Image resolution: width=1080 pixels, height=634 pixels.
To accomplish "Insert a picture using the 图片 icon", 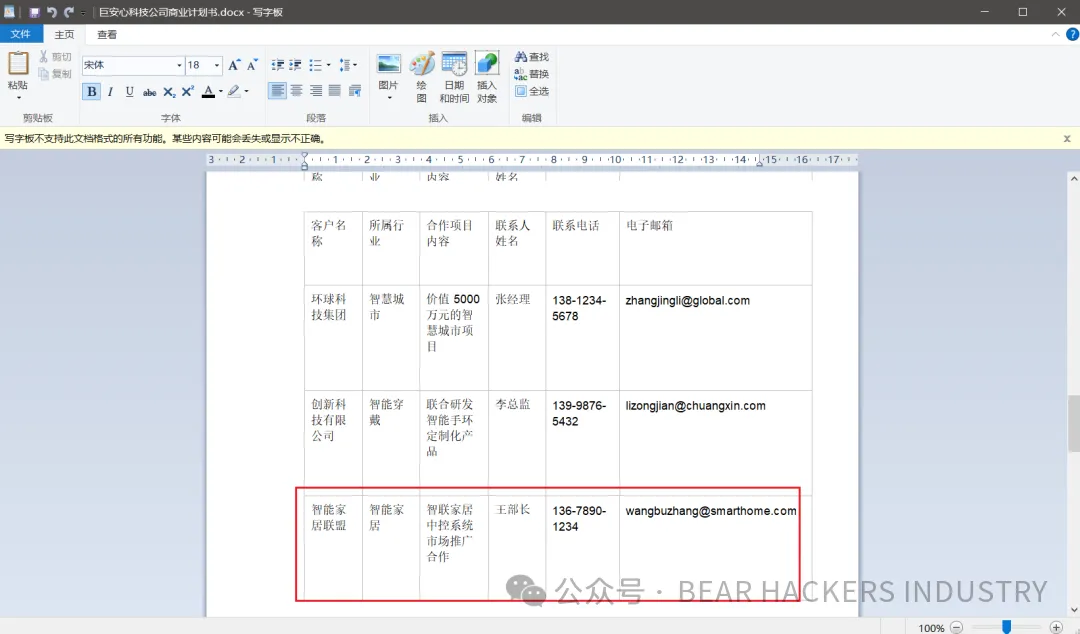I will pos(388,66).
